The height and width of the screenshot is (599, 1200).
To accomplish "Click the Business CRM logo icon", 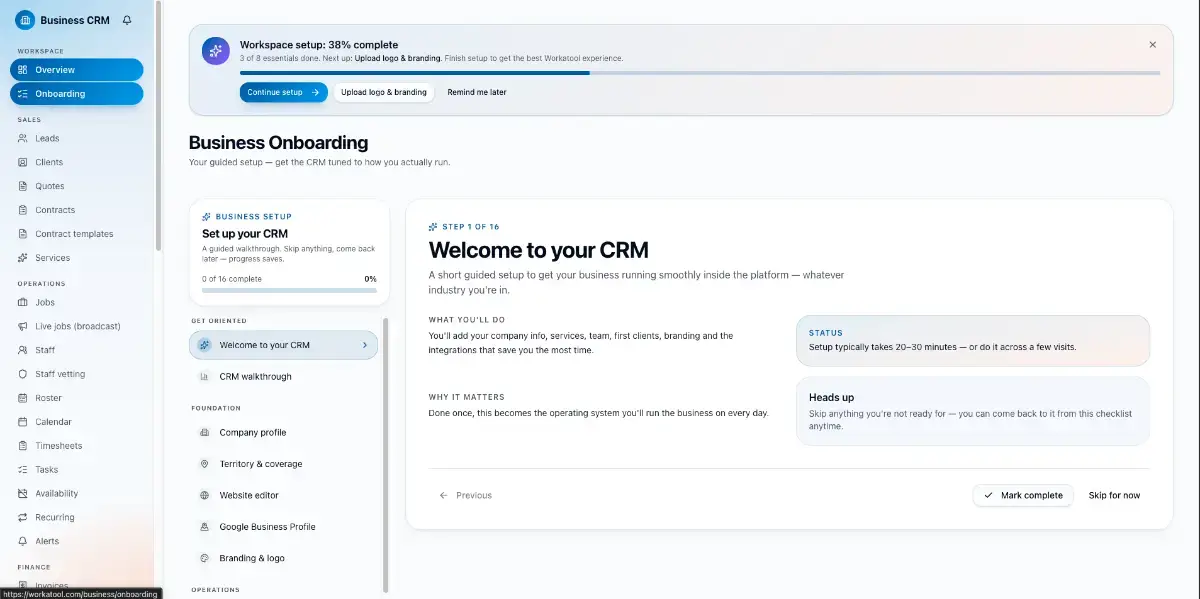I will pyautogui.click(x=25, y=20).
